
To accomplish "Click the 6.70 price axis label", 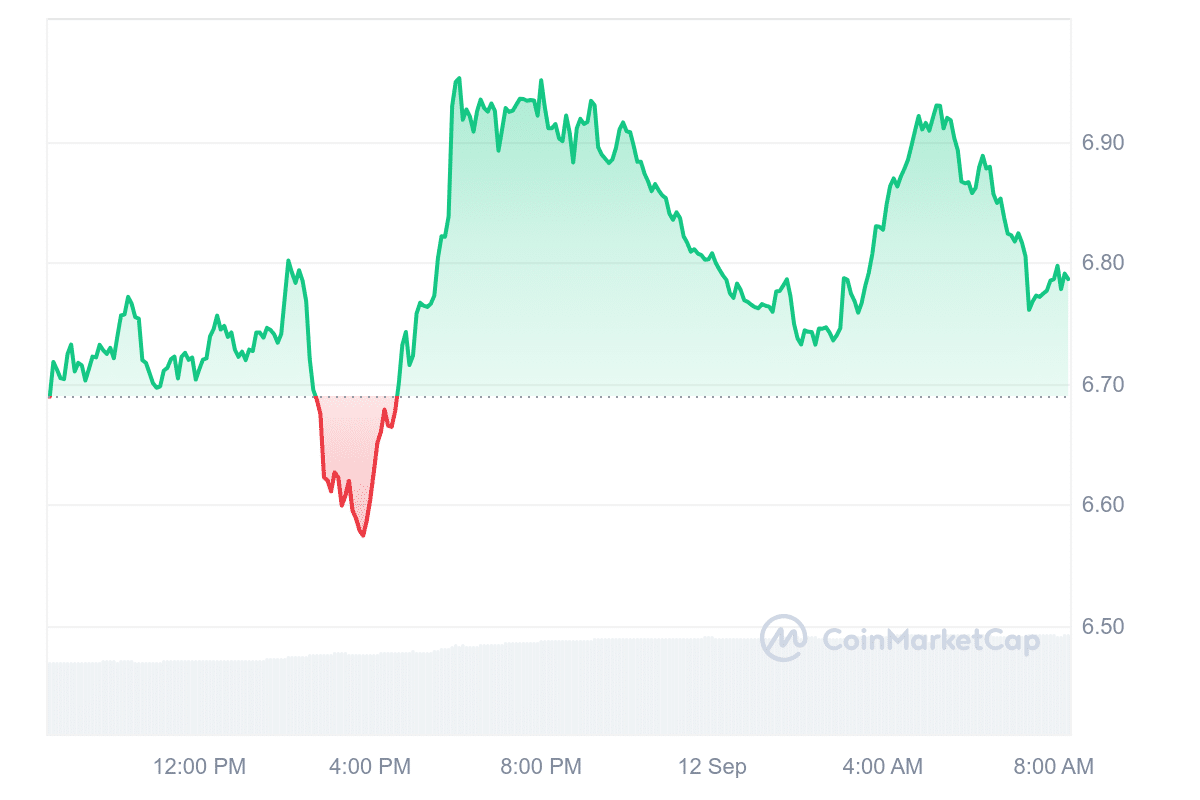I will click(1103, 385).
